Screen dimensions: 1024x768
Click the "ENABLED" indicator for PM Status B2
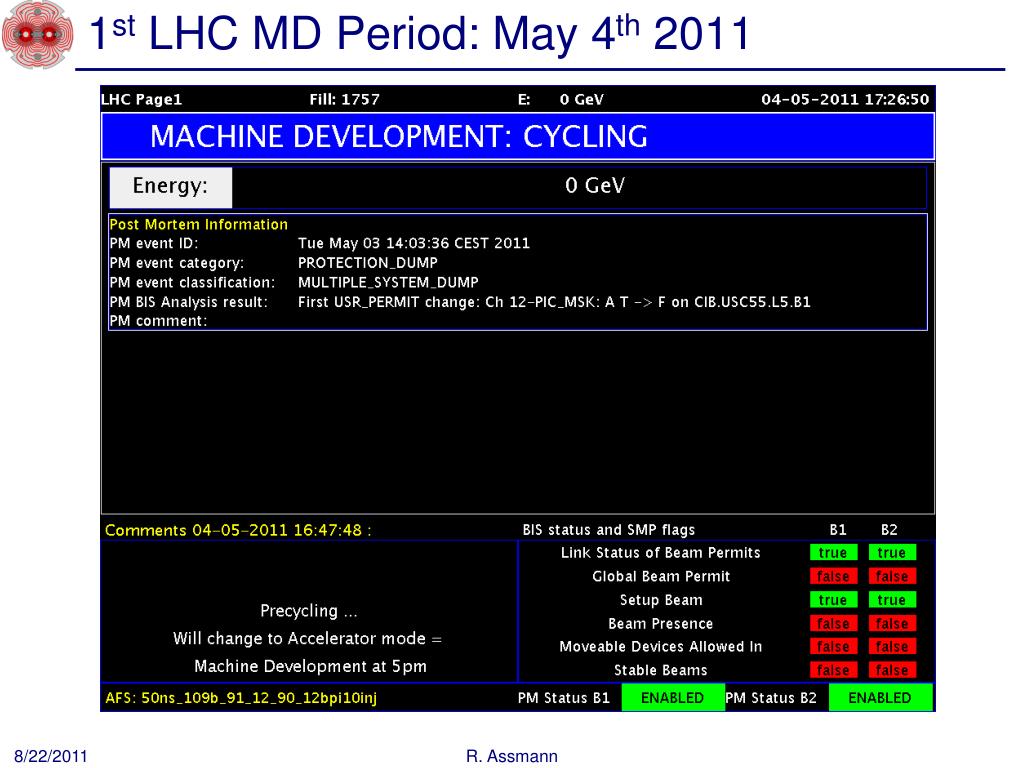[880, 697]
